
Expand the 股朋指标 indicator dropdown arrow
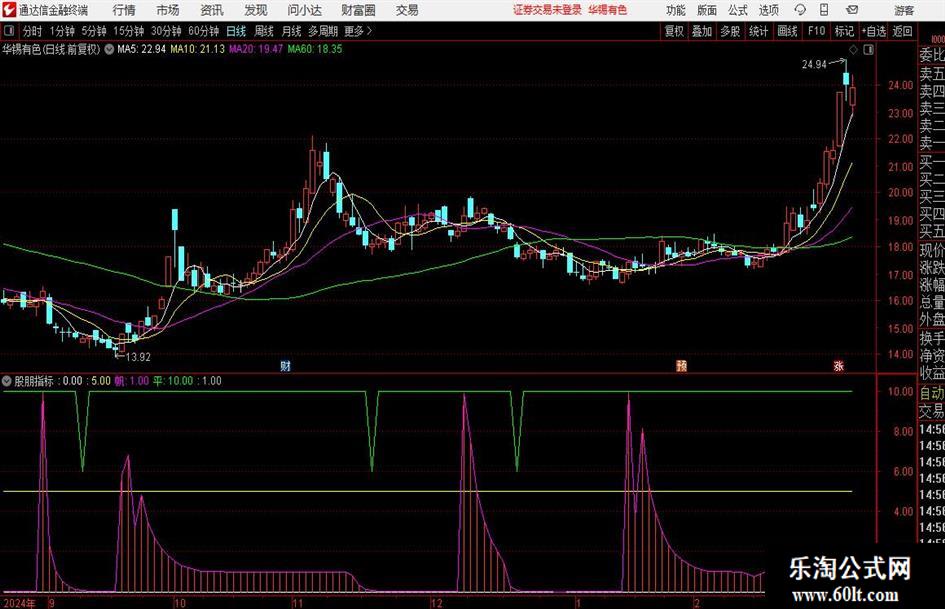tap(7, 381)
